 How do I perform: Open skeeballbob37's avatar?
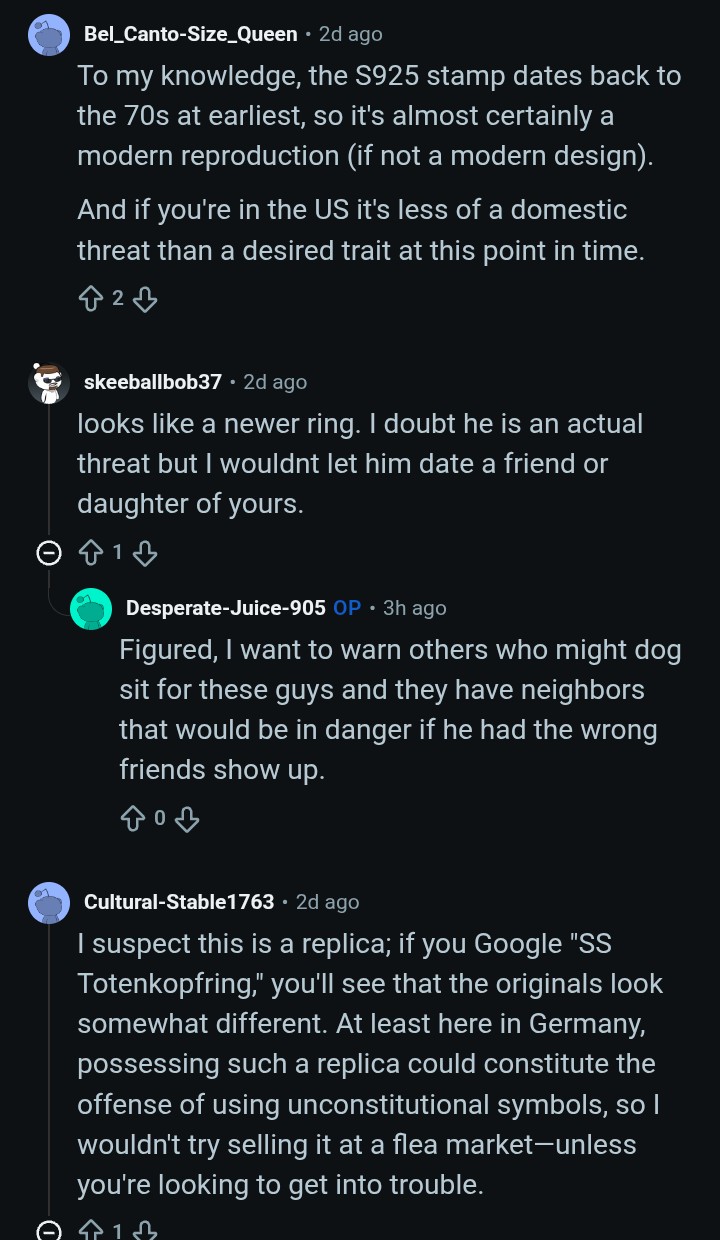click(x=49, y=382)
